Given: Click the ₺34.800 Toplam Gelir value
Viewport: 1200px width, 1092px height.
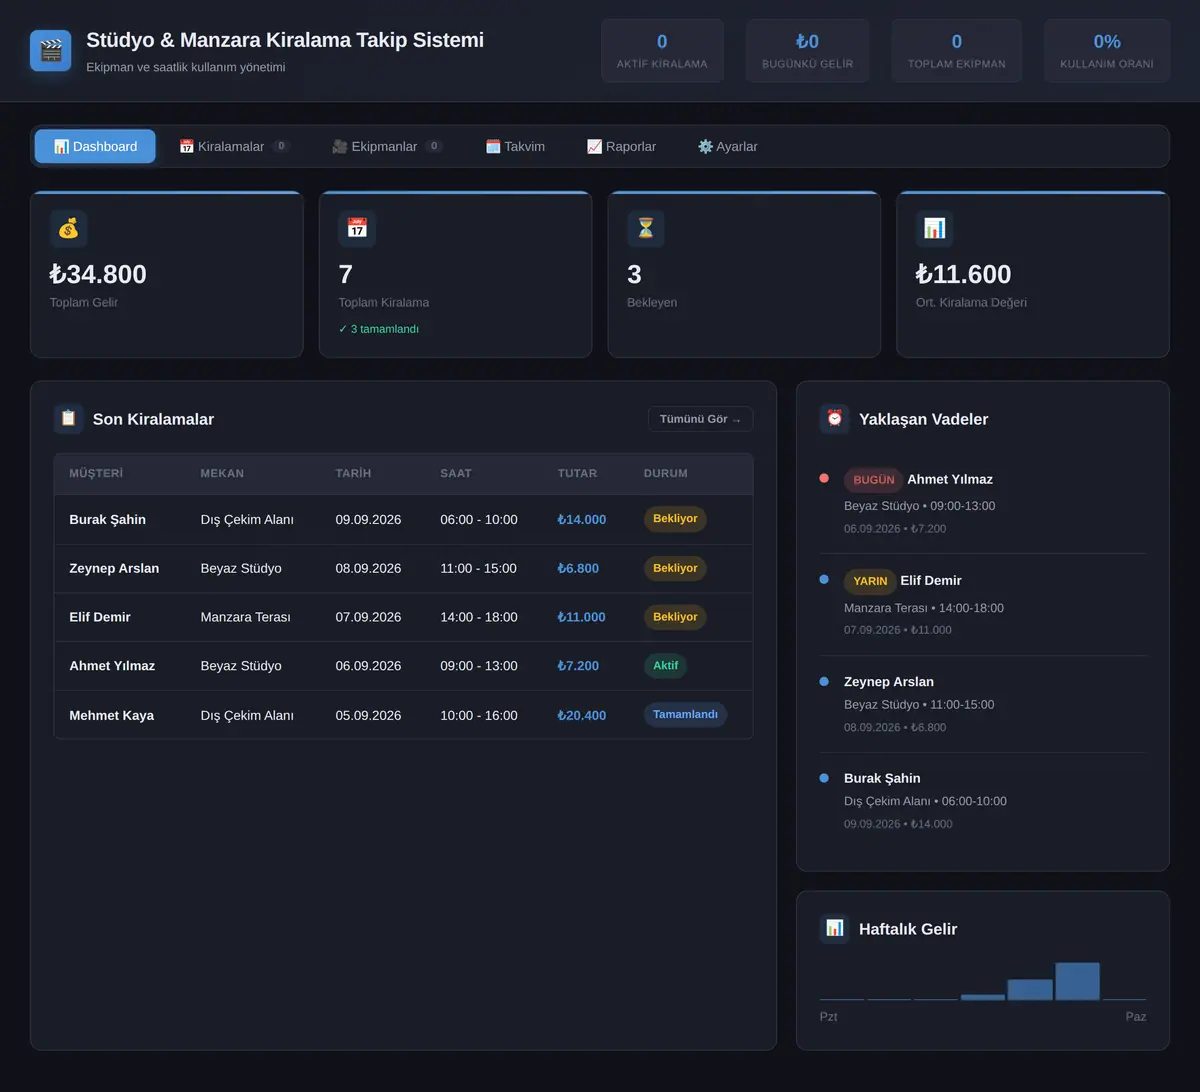Looking at the screenshot, I should pos(98,274).
